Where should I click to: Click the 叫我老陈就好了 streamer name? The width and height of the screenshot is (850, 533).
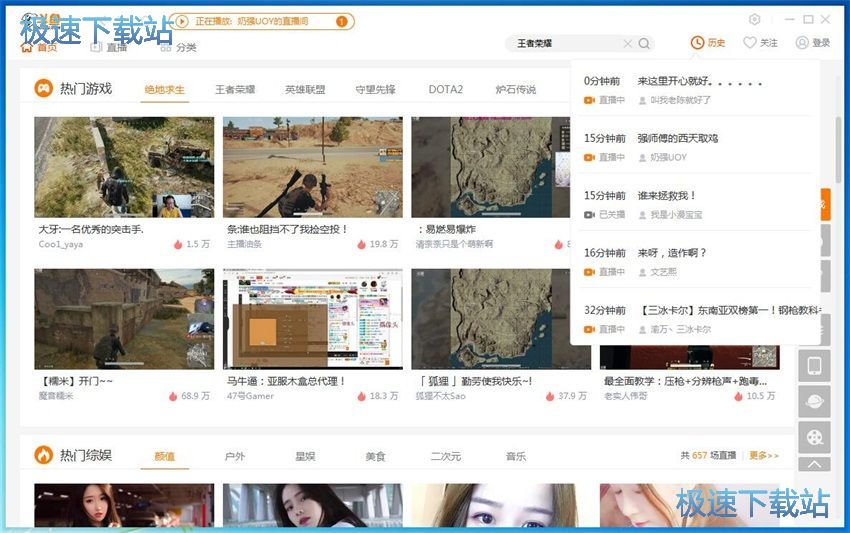tap(680, 100)
